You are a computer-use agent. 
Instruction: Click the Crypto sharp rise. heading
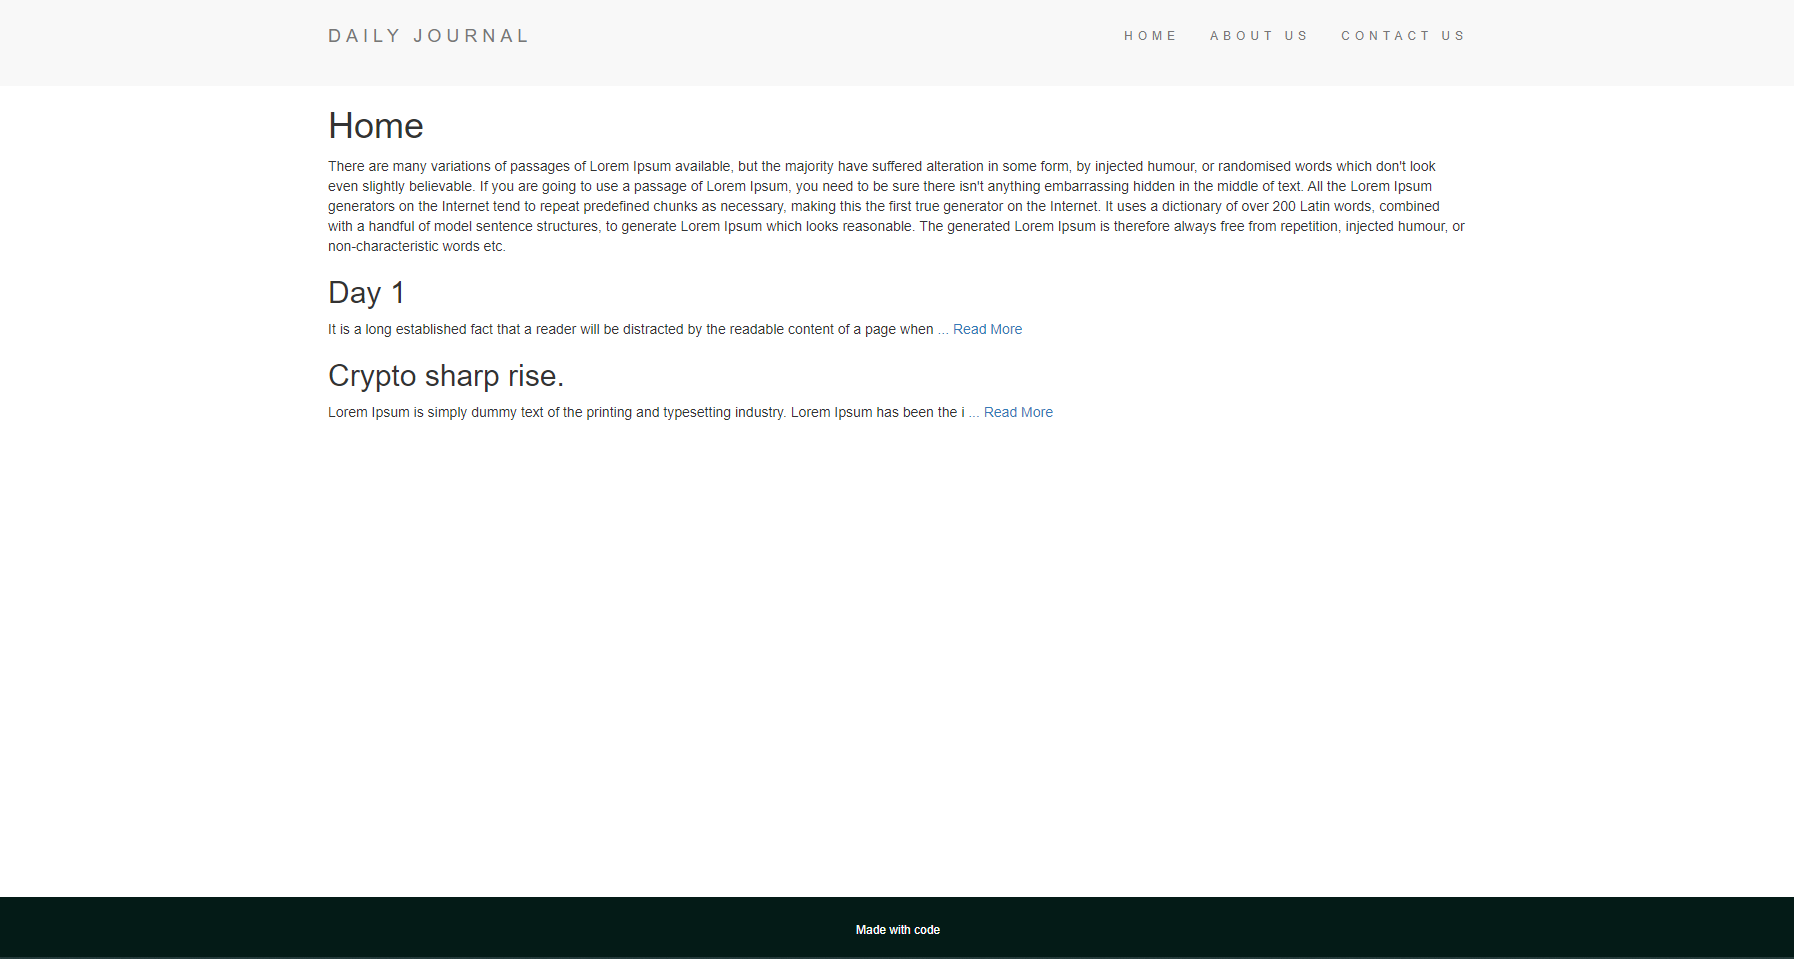point(446,375)
